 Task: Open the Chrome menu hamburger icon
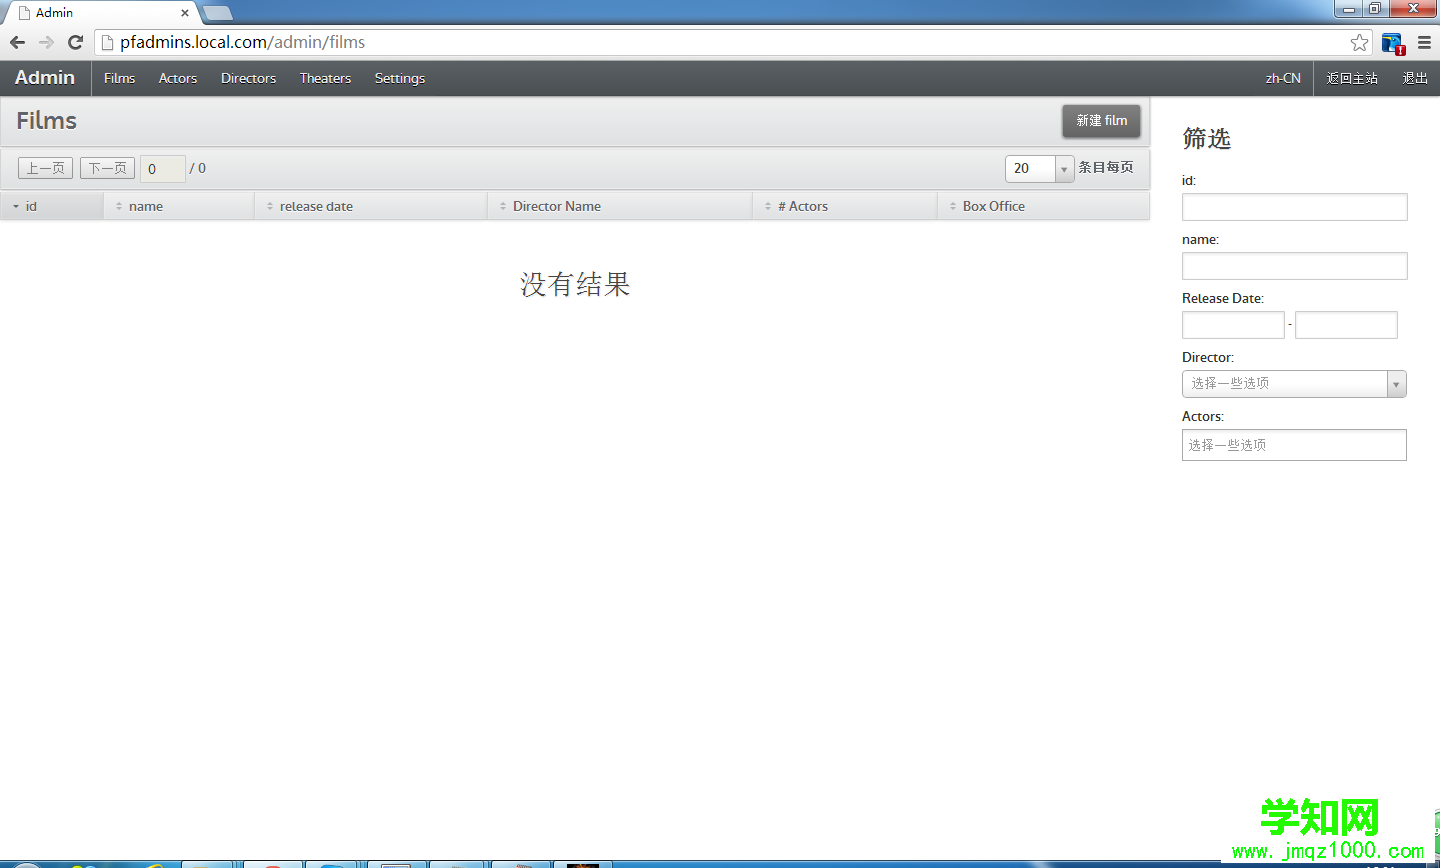click(x=1424, y=42)
